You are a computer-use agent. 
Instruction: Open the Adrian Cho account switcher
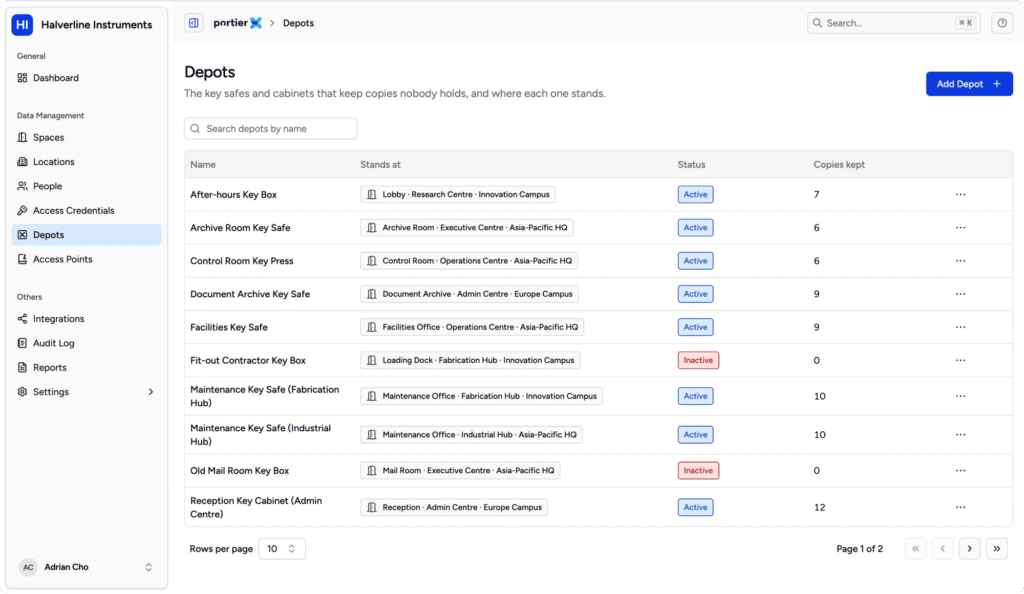point(86,567)
